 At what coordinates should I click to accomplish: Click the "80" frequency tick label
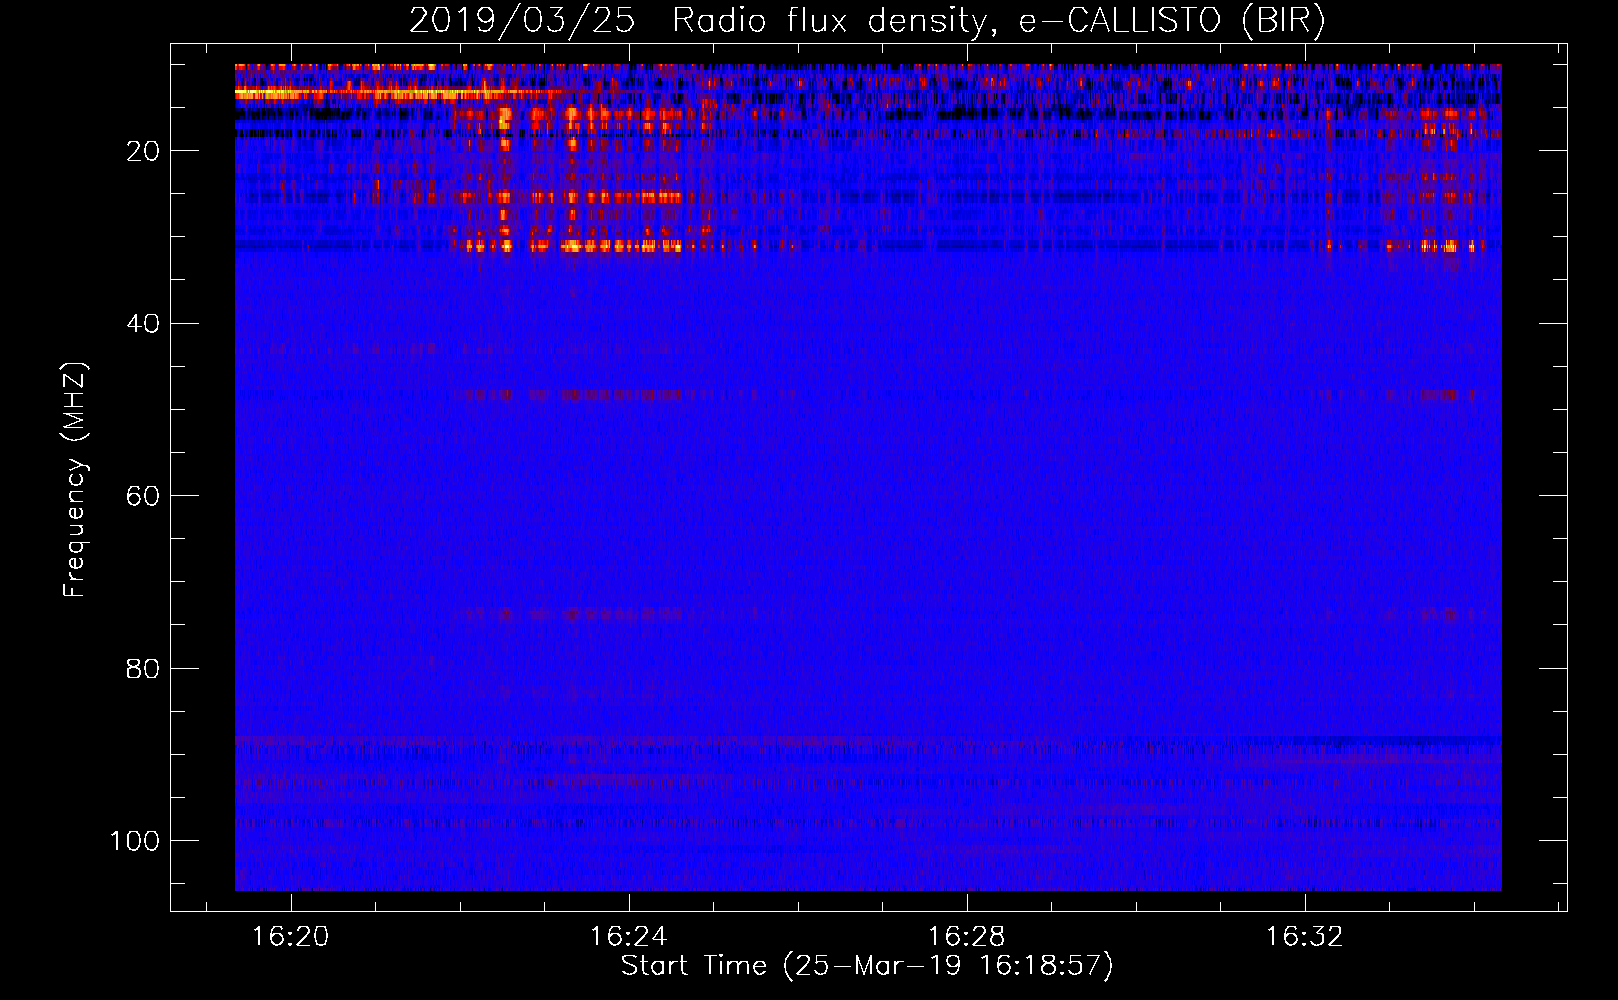click(x=143, y=668)
